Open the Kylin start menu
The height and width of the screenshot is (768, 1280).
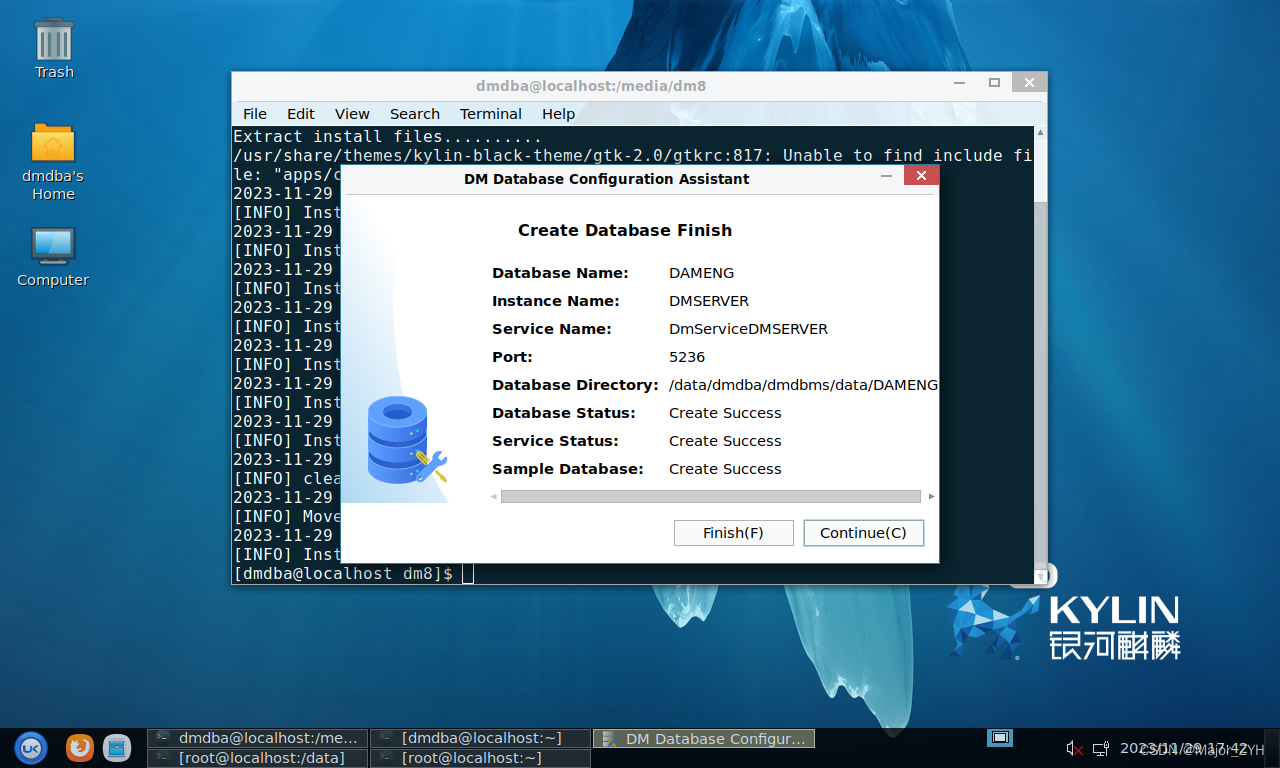tap(30, 747)
